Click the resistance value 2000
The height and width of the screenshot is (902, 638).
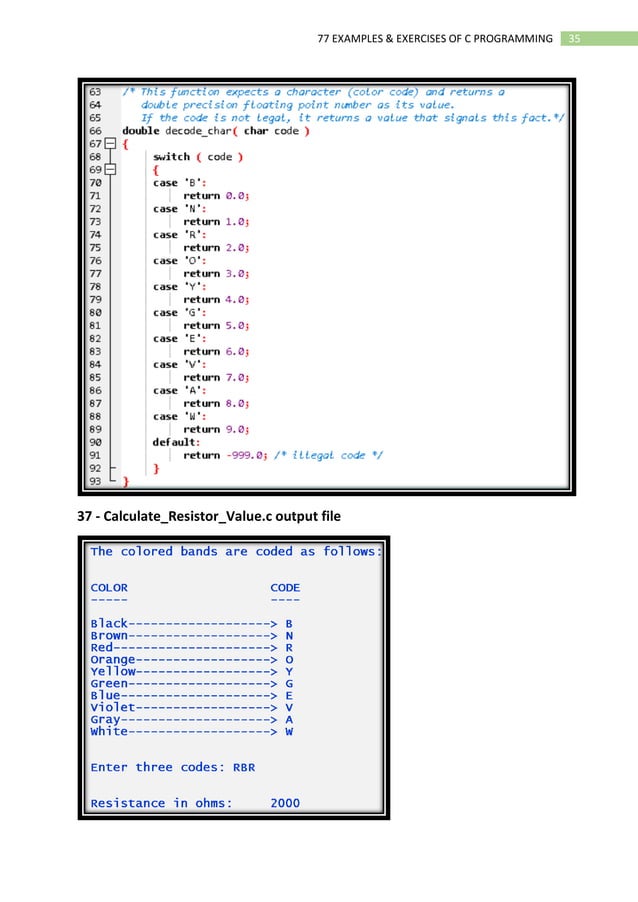click(x=285, y=803)
